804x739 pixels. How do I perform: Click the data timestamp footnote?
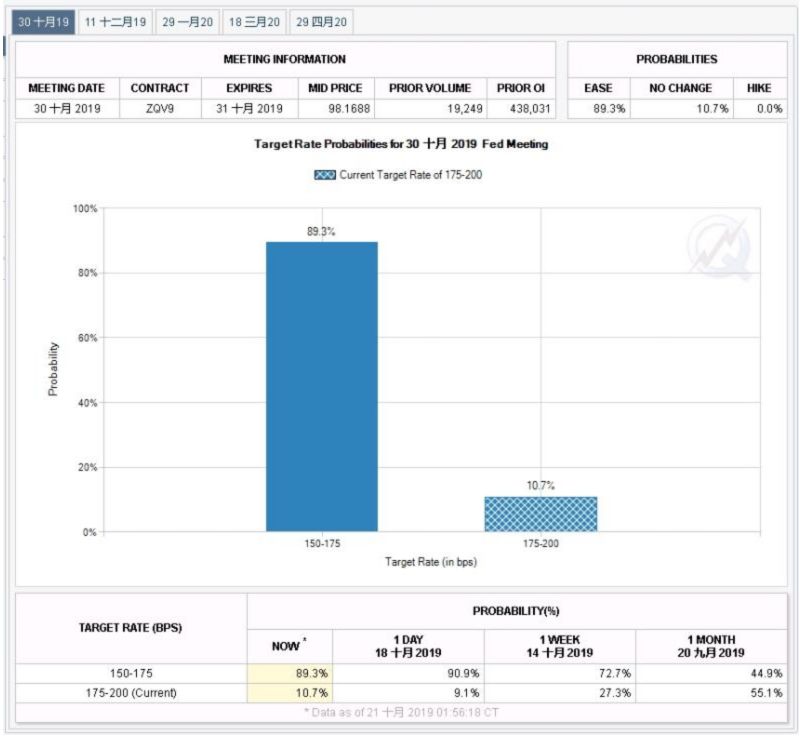point(401,713)
